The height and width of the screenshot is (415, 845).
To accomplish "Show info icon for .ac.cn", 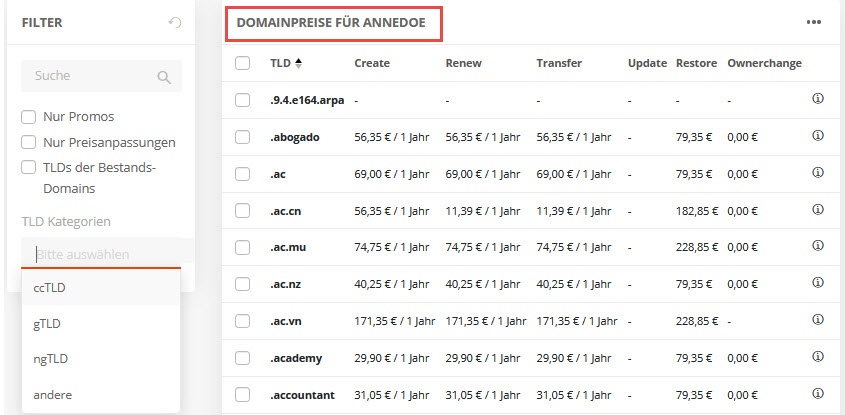I will [x=818, y=209].
